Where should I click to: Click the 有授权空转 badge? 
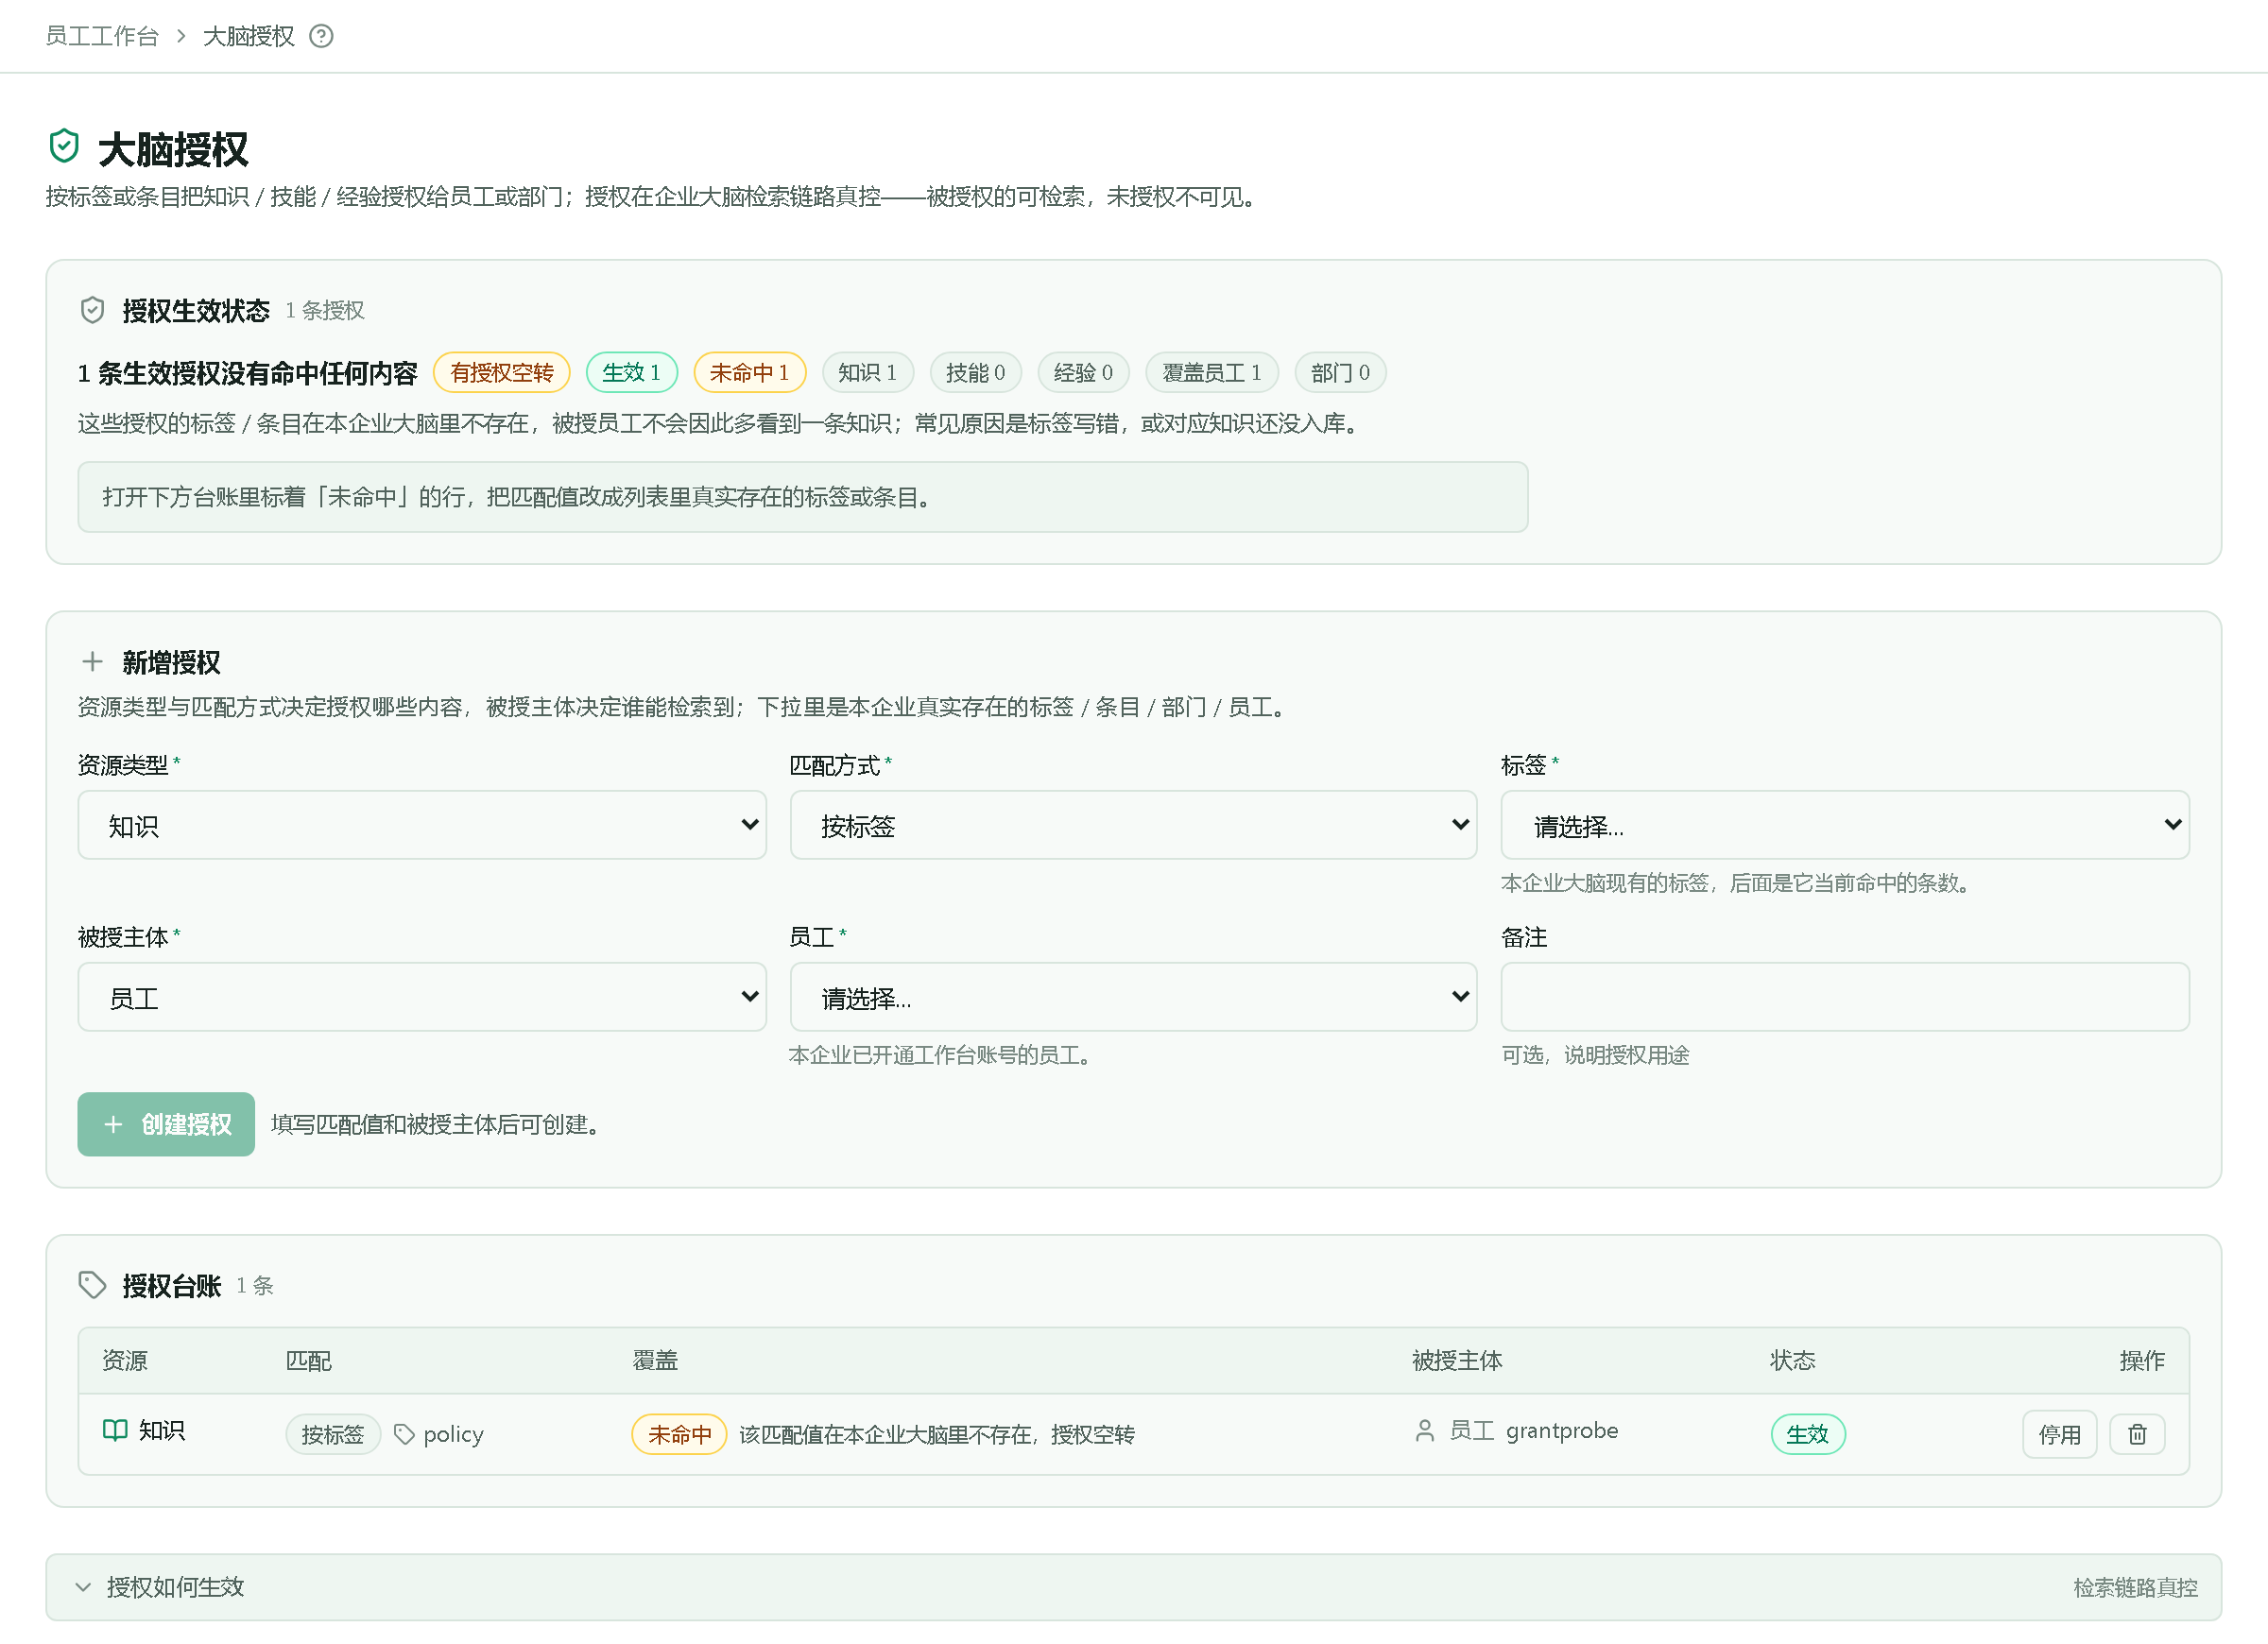[501, 372]
